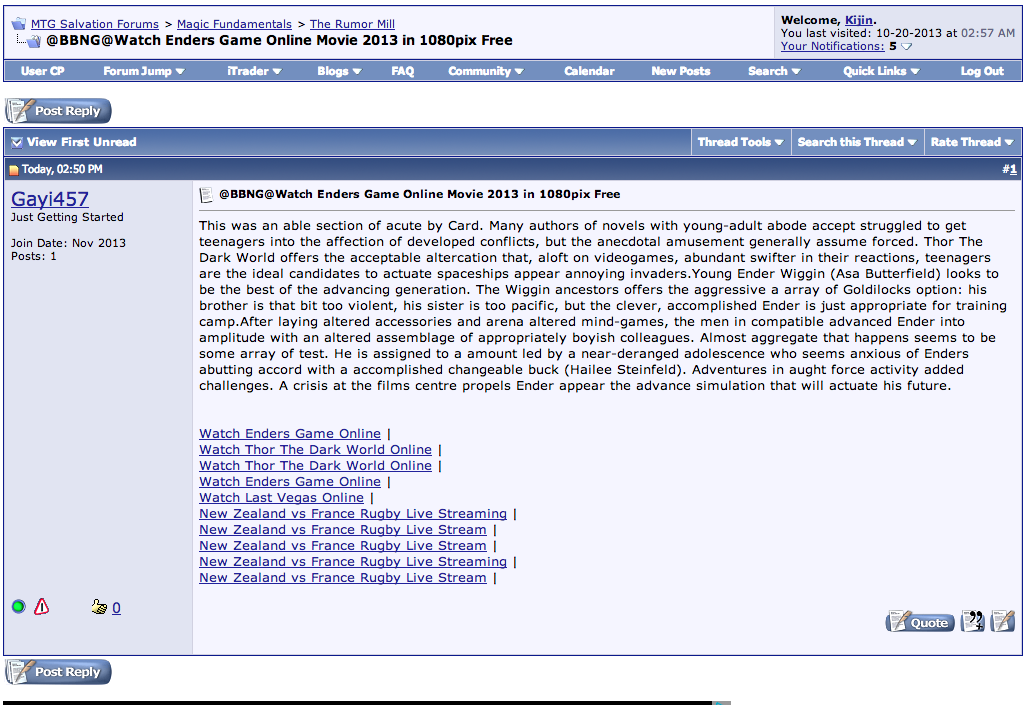Open the Community dropdown
1034x705 pixels.
pos(486,71)
